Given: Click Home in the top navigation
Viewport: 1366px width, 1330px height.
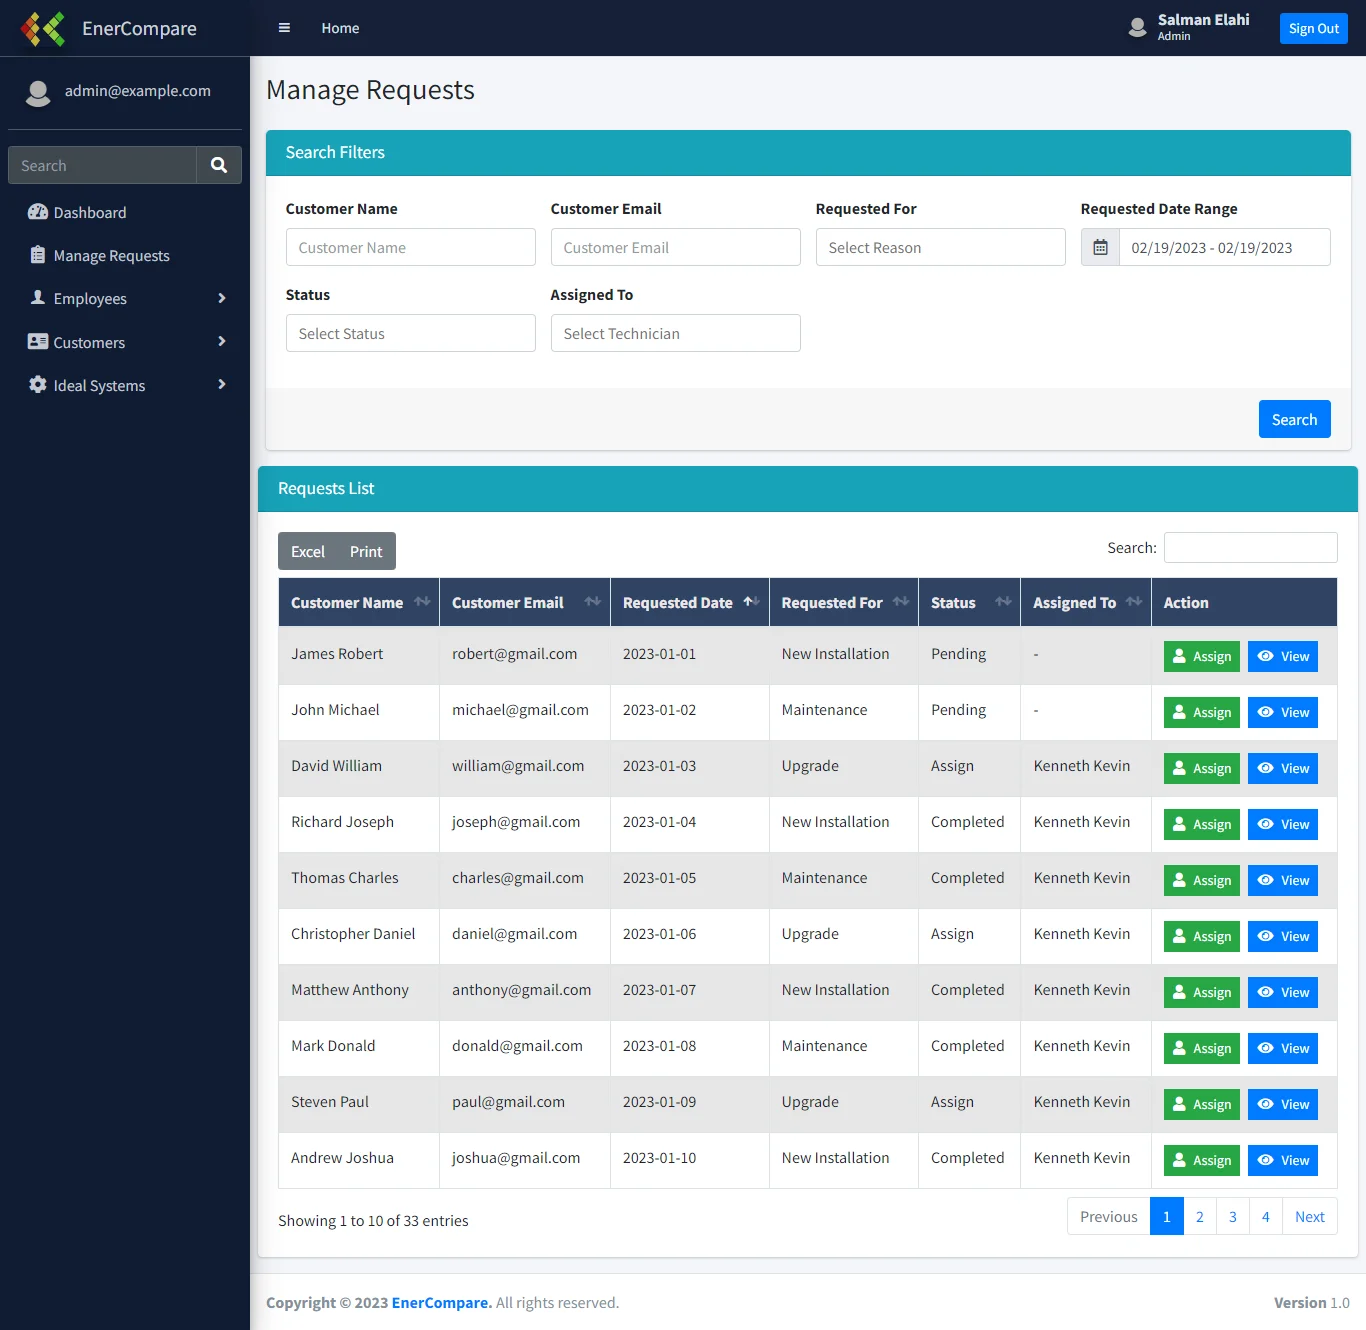Looking at the screenshot, I should [x=340, y=28].
